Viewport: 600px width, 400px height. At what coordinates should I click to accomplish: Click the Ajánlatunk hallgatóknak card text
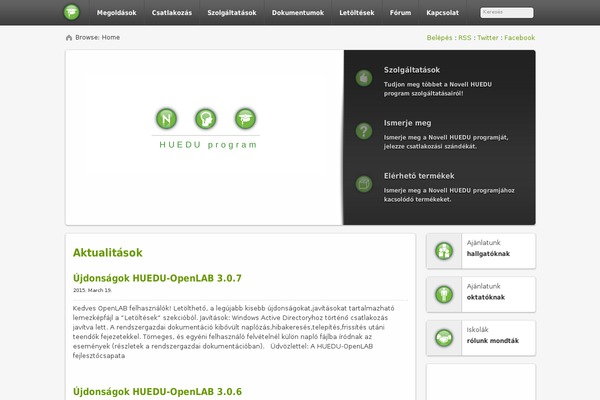(x=488, y=248)
